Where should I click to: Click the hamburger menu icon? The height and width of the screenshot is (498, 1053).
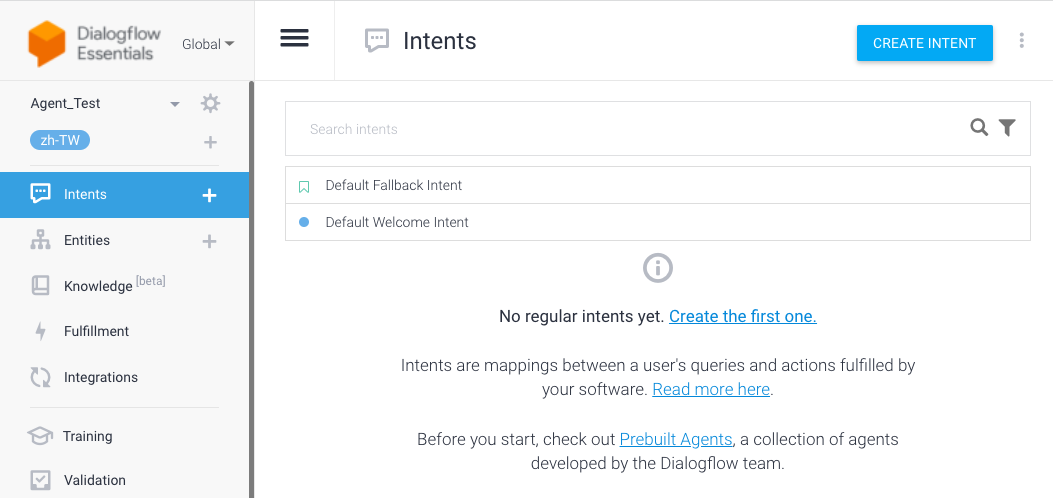coord(294,38)
